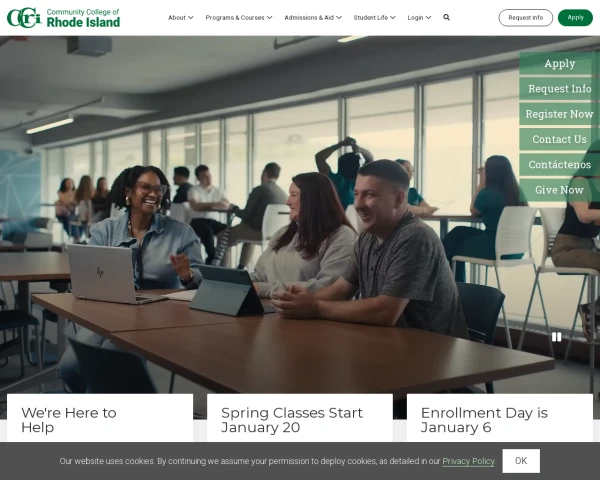Open the Login menu

(419, 17)
